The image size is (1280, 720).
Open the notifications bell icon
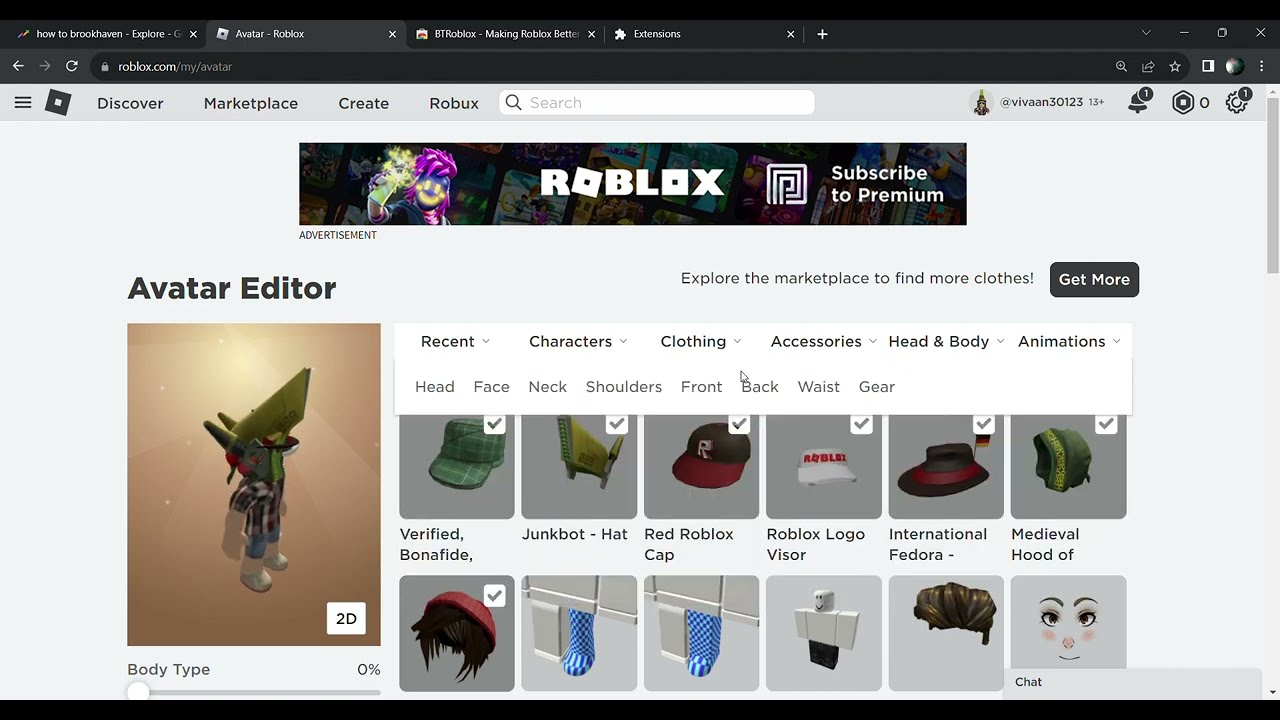[1138, 102]
